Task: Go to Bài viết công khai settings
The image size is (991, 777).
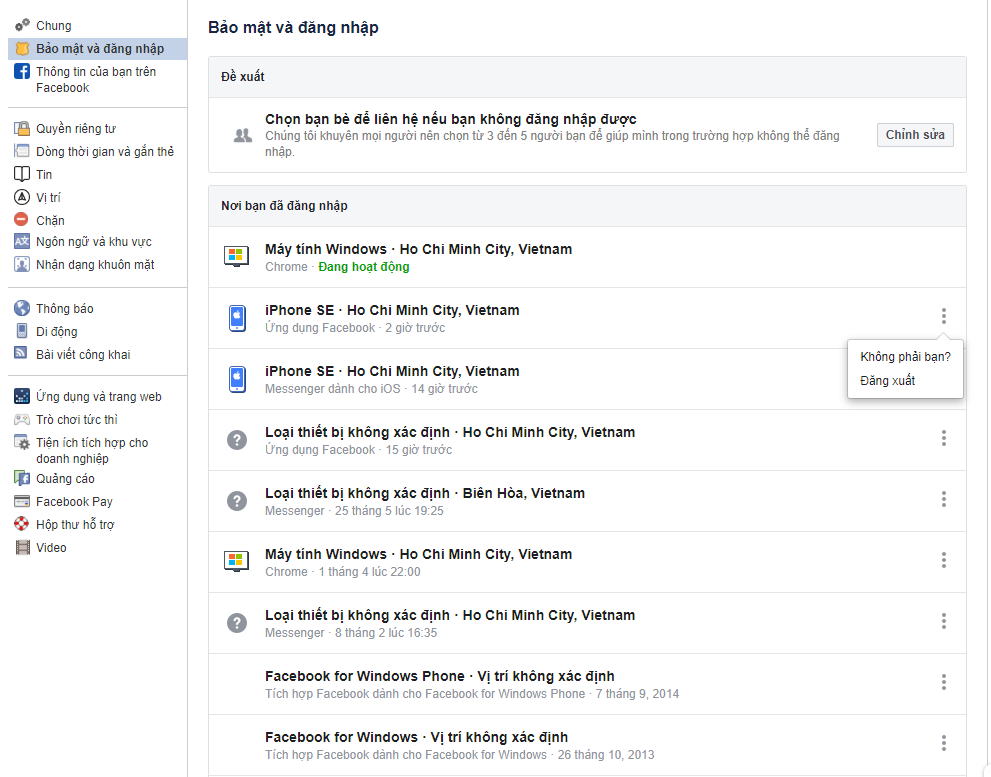Action: [x=83, y=355]
